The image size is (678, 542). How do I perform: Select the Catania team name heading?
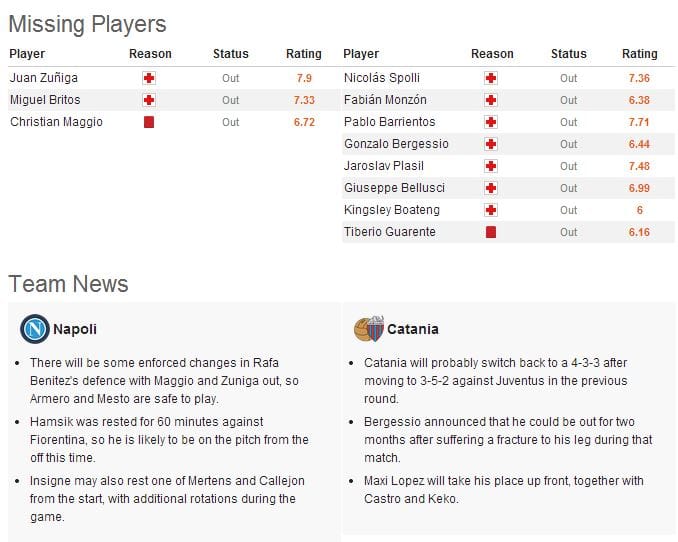[413, 329]
